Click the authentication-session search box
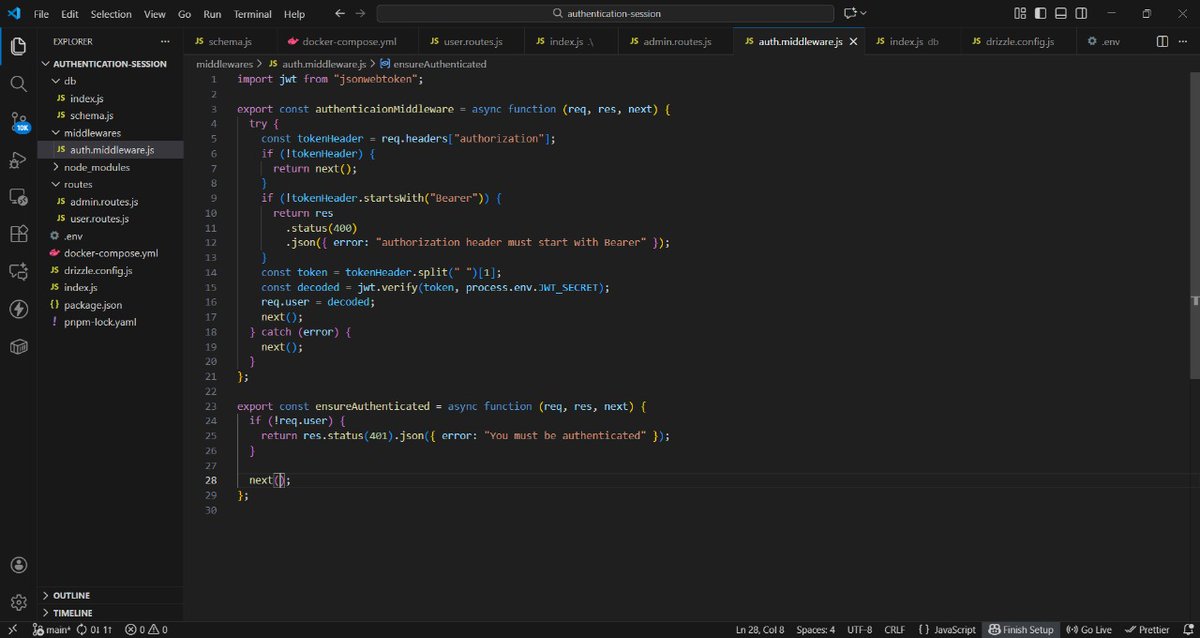Screen dimensions: 1200x638 605,14
